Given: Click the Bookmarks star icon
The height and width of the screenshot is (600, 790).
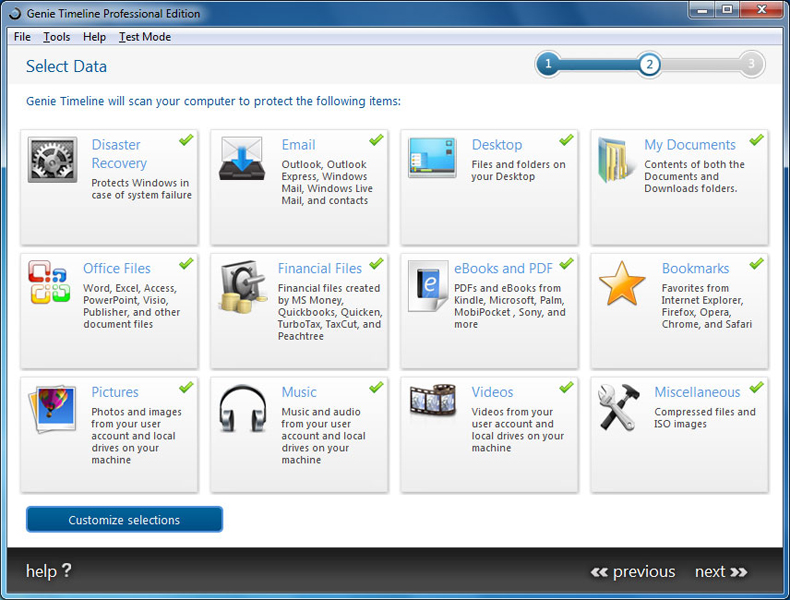Looking at the screenshot, I should pos(622,284).
